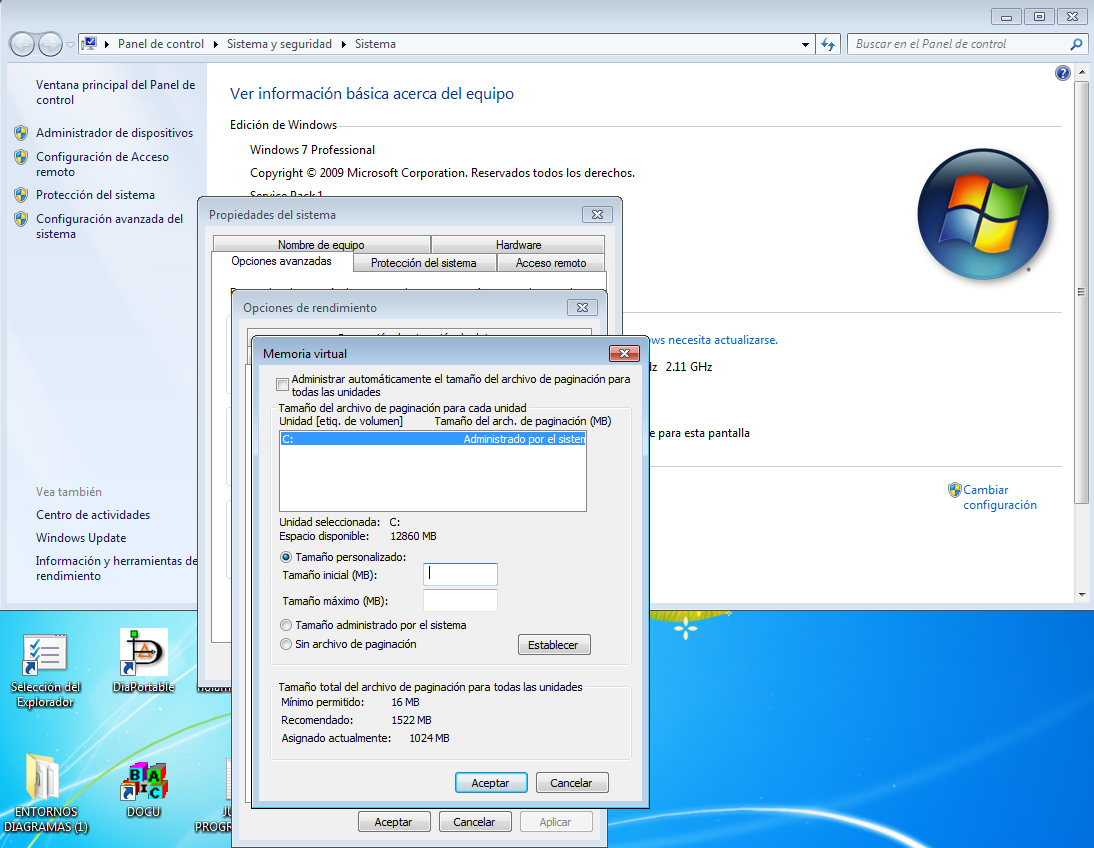
Task: Select Tamaño administrado por el sistema option
Action: (286, 625)
